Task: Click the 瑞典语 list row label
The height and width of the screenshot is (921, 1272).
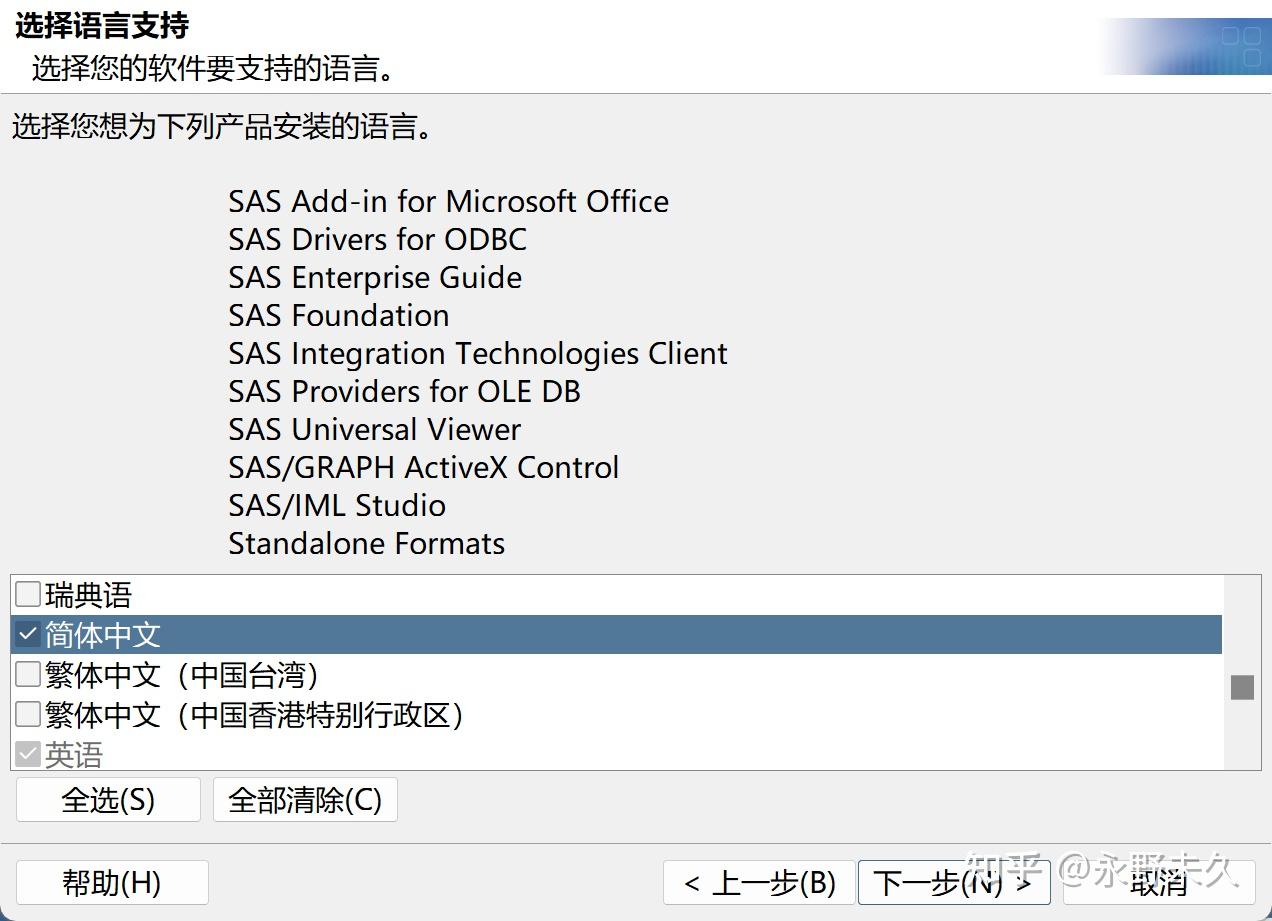Action: click(x=90, y=594)
